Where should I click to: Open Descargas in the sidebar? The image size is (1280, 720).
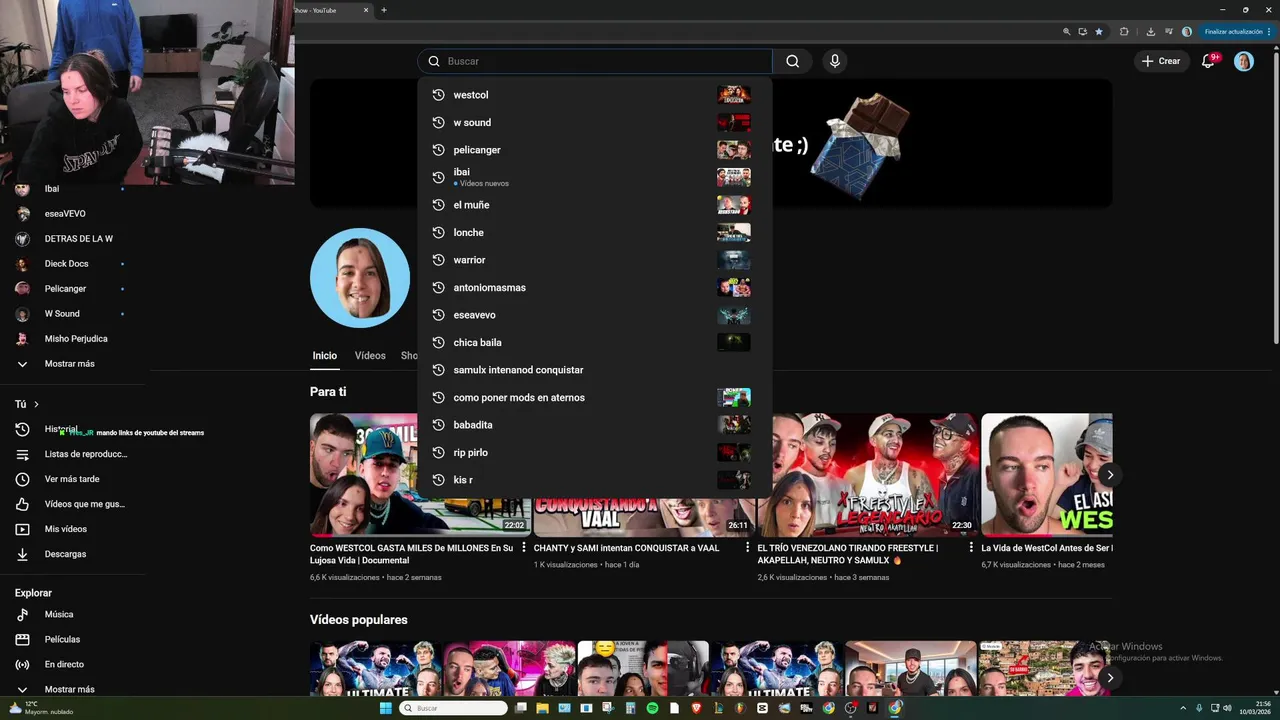click(72, 554)
